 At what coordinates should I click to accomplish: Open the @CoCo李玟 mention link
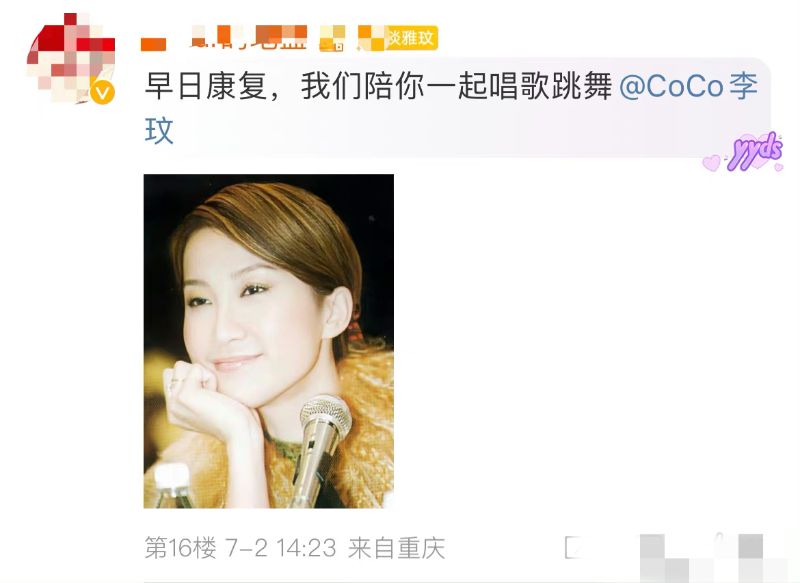688,86
